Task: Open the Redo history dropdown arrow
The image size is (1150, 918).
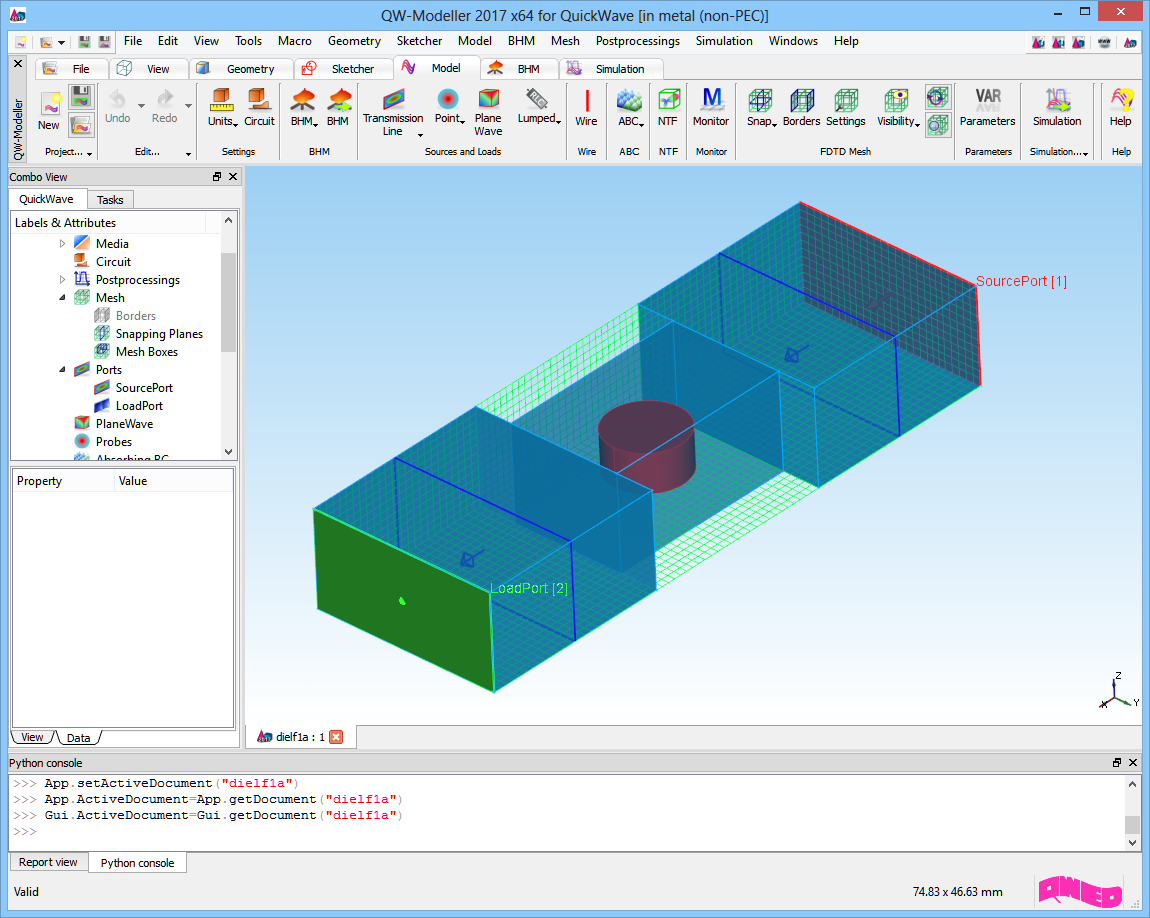Action: pyautogui.click(x=188, y=105)
